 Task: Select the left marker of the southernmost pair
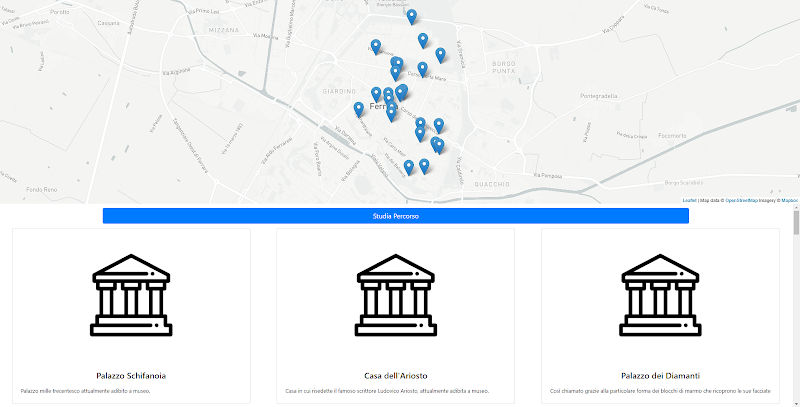click(408, 166)
